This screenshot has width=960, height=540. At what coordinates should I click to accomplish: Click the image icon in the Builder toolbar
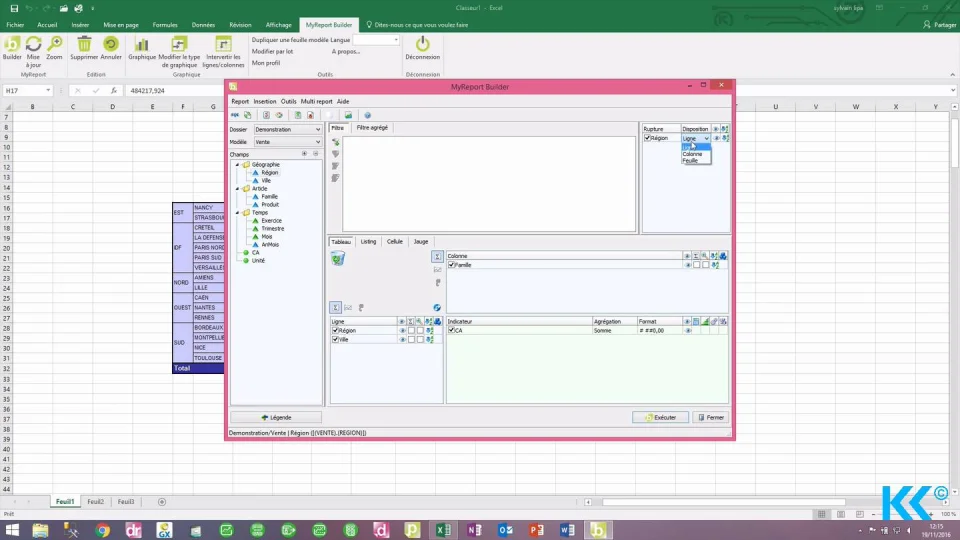click(348, 115)
